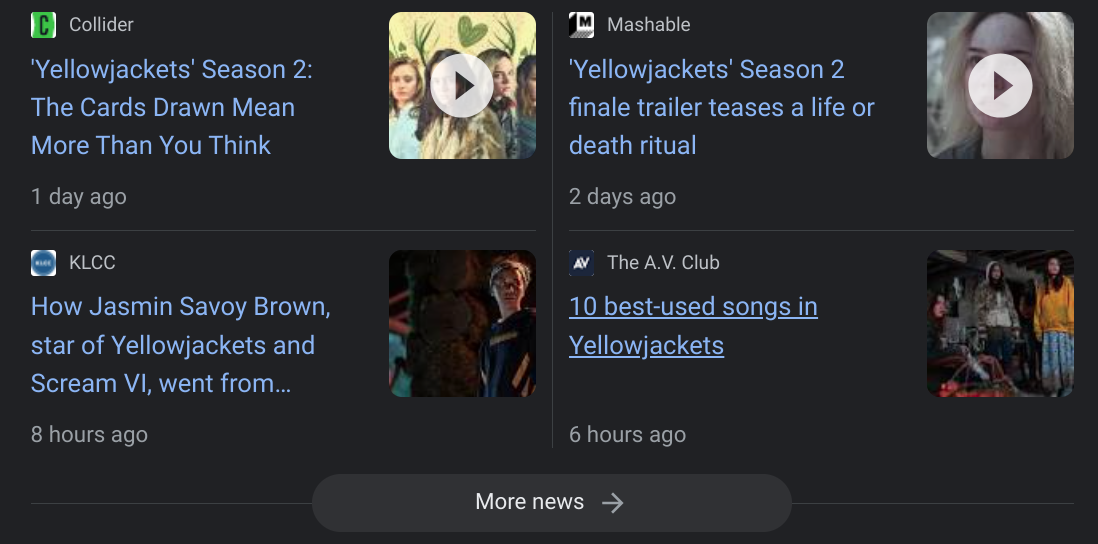
Task: Click The A.V. Club favicon
Action: [581, 263]
